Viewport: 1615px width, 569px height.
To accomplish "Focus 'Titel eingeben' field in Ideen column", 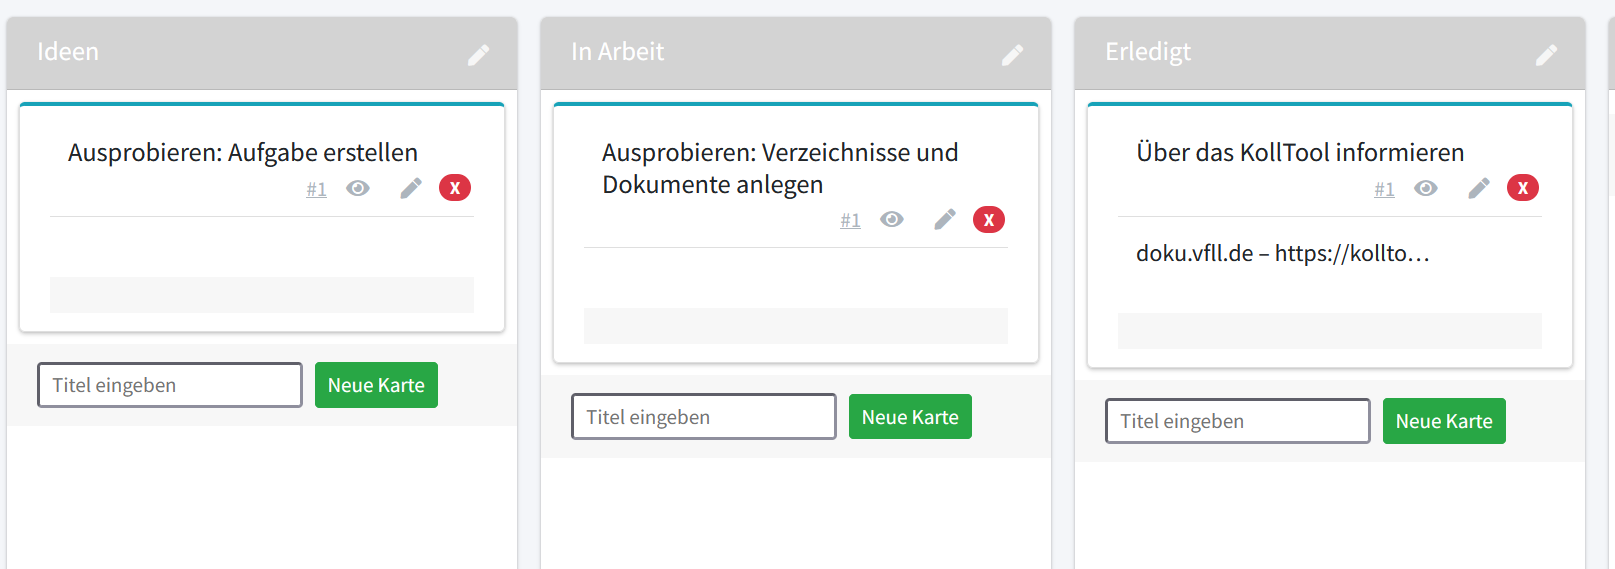I will tap(170, 385).
